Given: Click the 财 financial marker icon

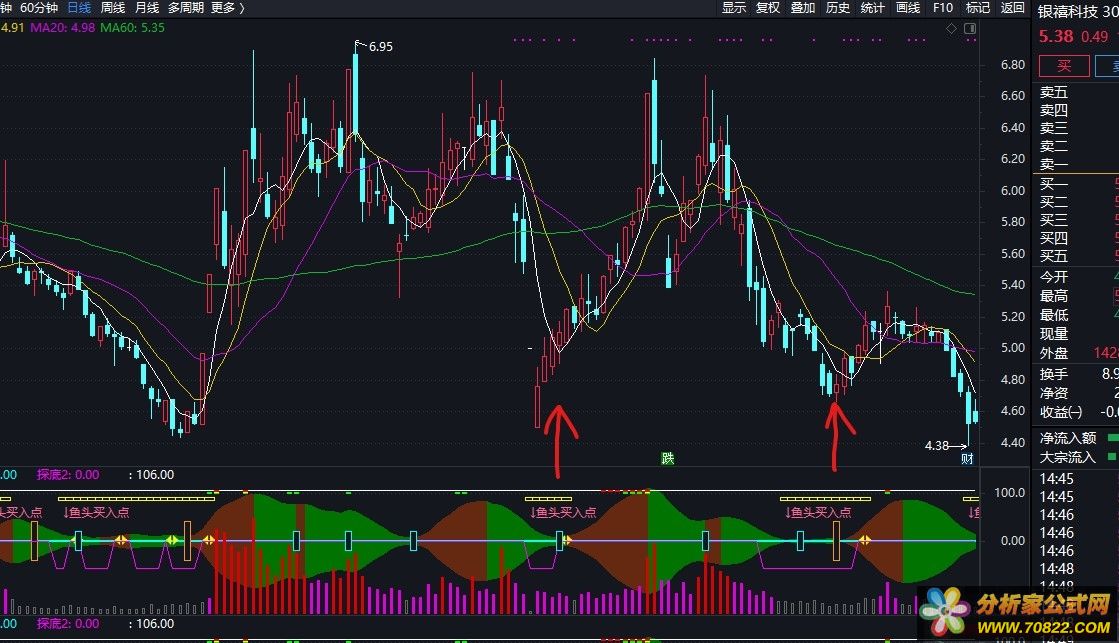Looking at the screenshot, I should pos(967,459).
